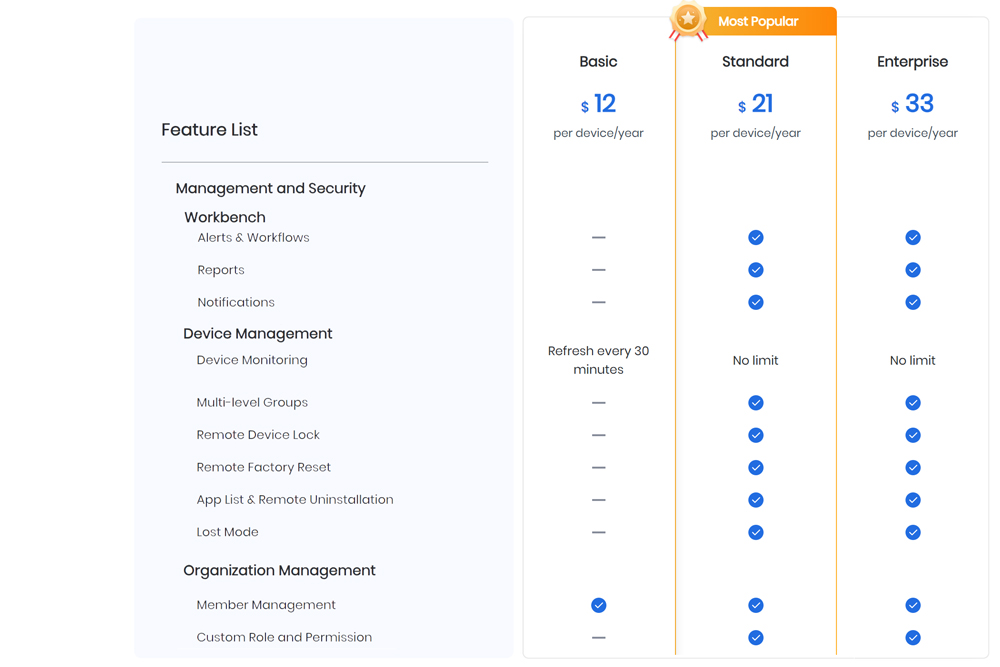Viewport: 1000px width, 667px height.
Task: Click the Custom Role and Permission checkmark under Standard
Action: [755, 637]
